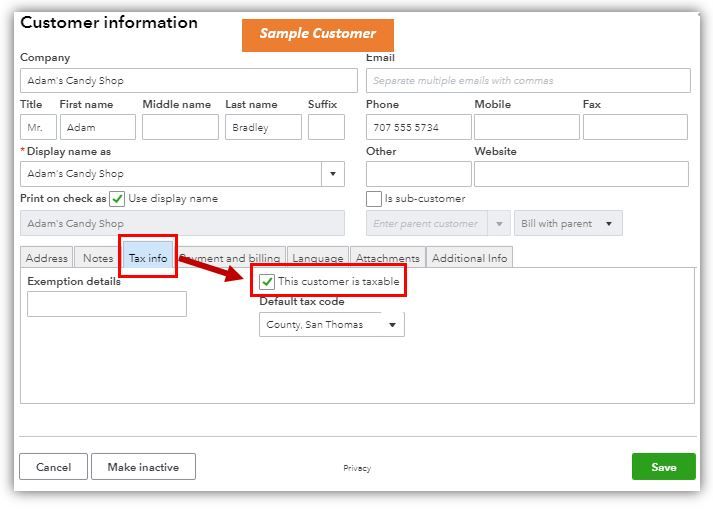Expand the parent customer dropdown arrow
The image size is (713, 510).
[499, 223]
